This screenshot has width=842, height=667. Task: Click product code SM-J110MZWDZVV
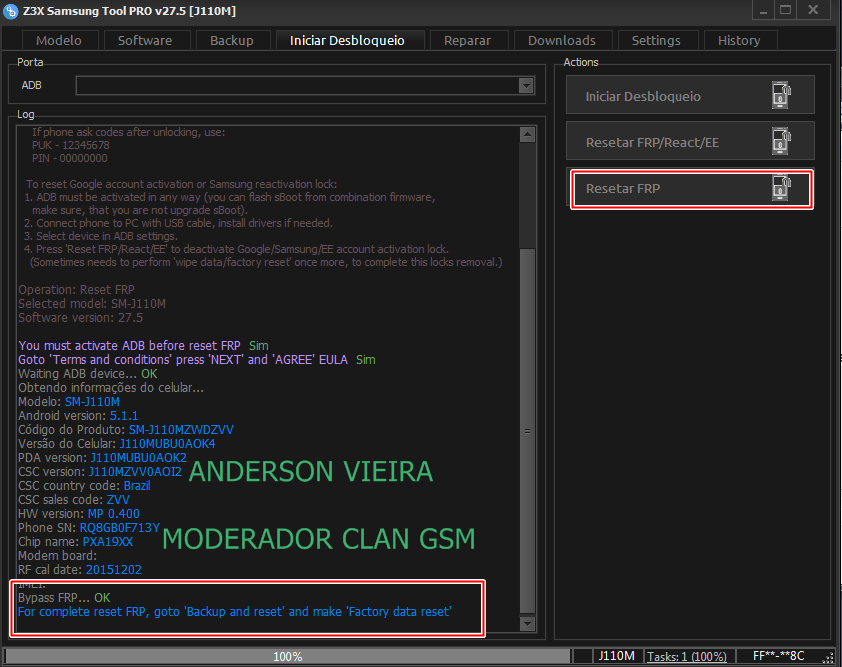(181, 430)
